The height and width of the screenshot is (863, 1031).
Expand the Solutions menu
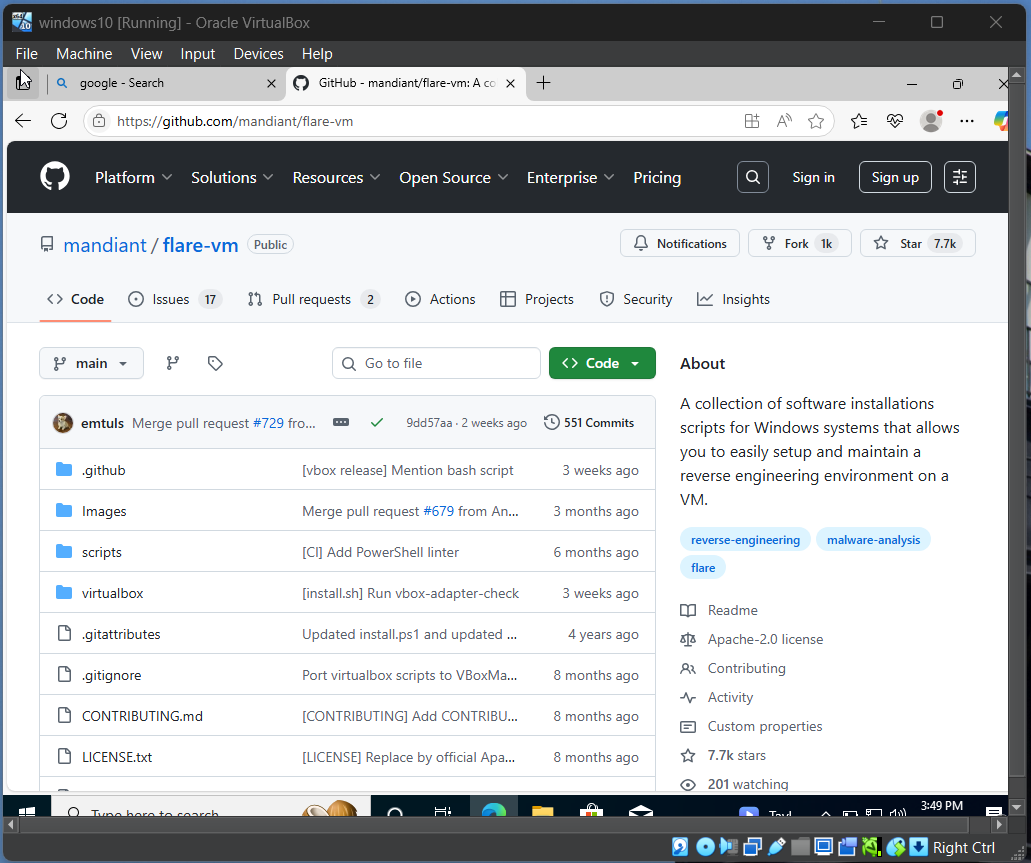[x=232, y=178]
